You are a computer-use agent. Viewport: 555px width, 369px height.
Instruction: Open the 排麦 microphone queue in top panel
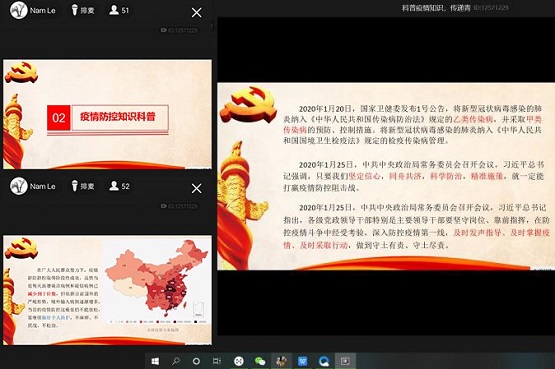(x=83, y=10)
